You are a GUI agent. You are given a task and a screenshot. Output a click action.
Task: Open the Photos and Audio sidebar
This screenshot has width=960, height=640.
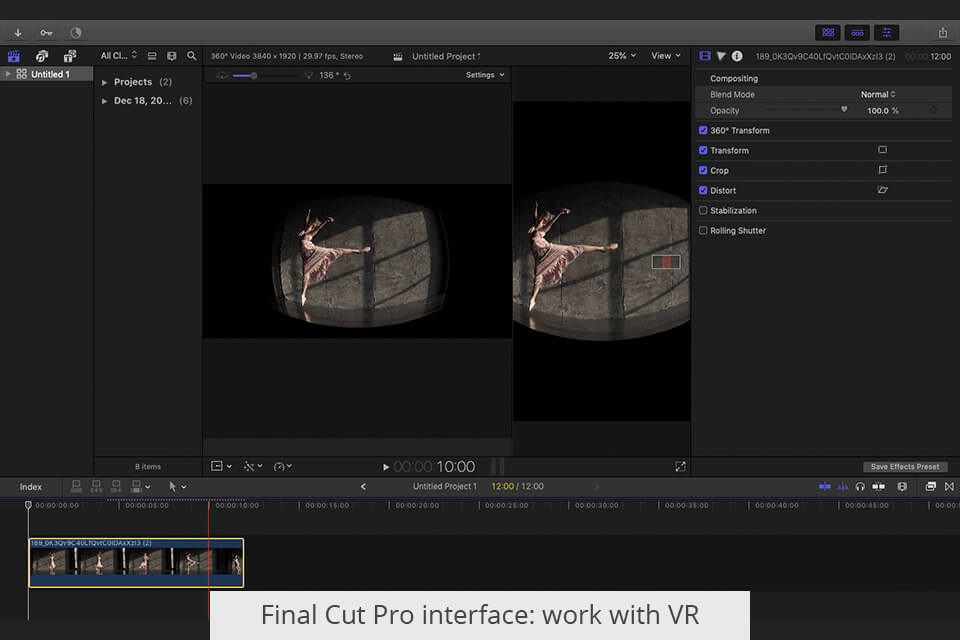(x=42, y=56)
